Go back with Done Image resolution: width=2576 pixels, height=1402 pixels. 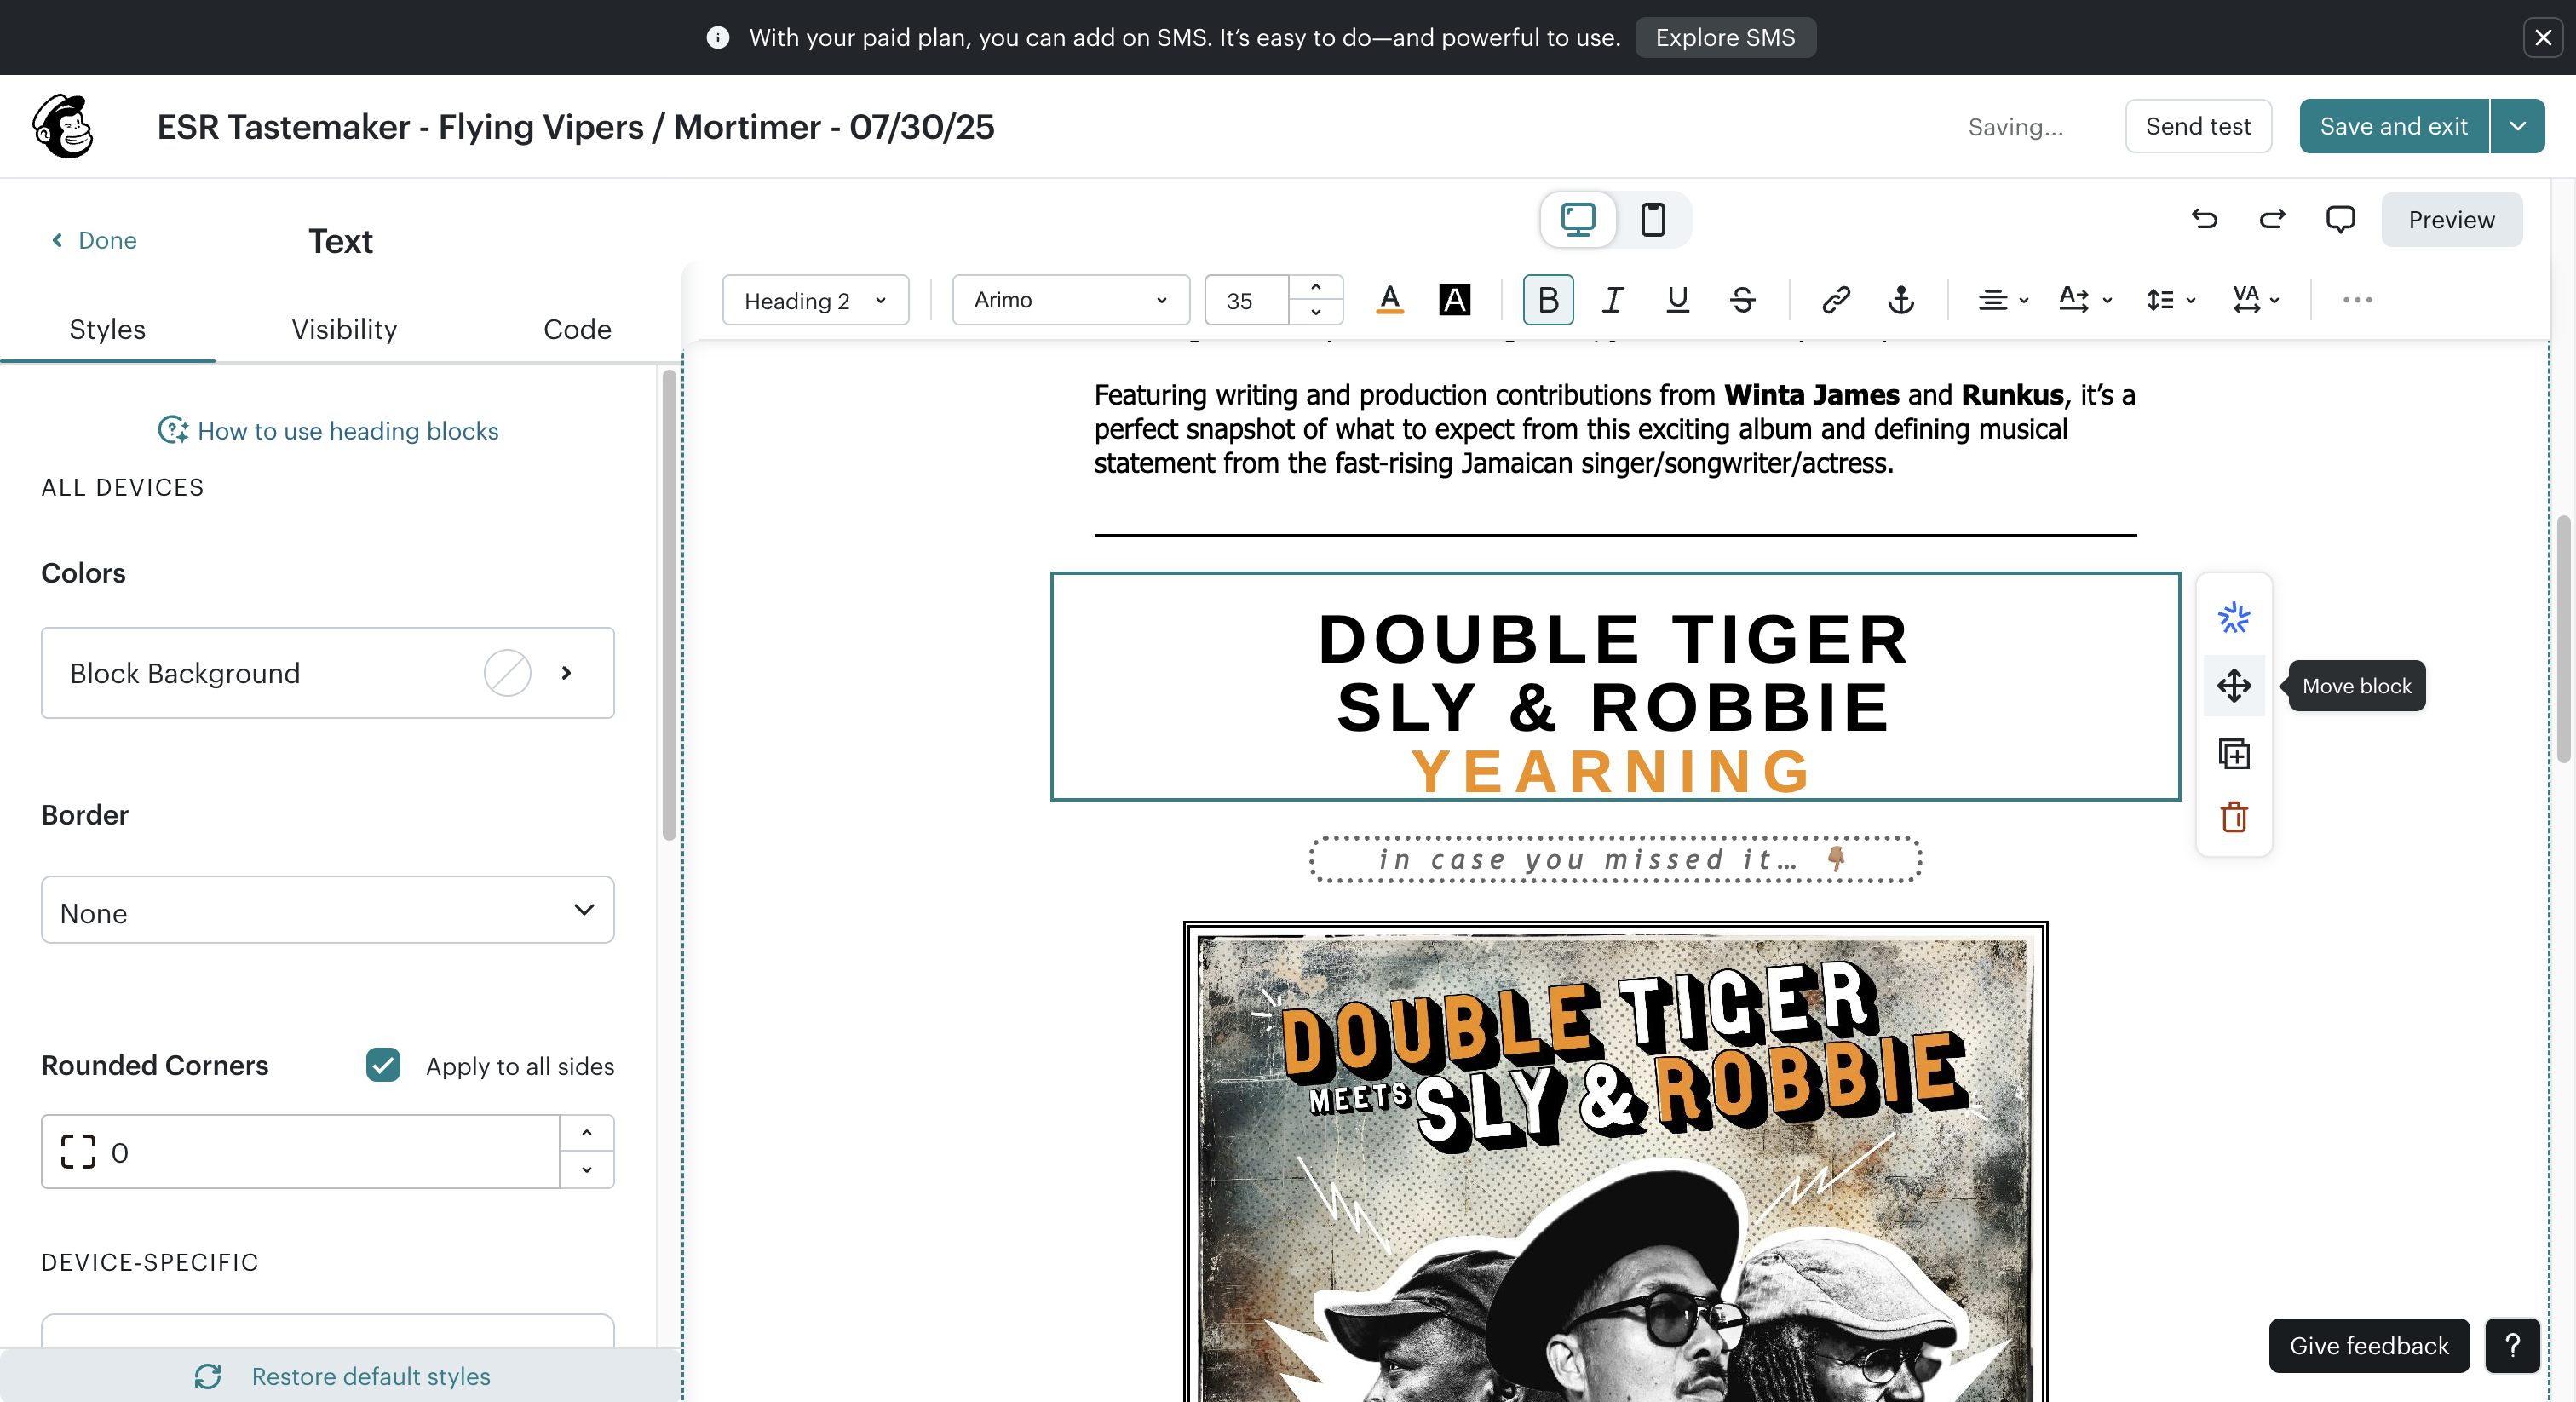94,240
